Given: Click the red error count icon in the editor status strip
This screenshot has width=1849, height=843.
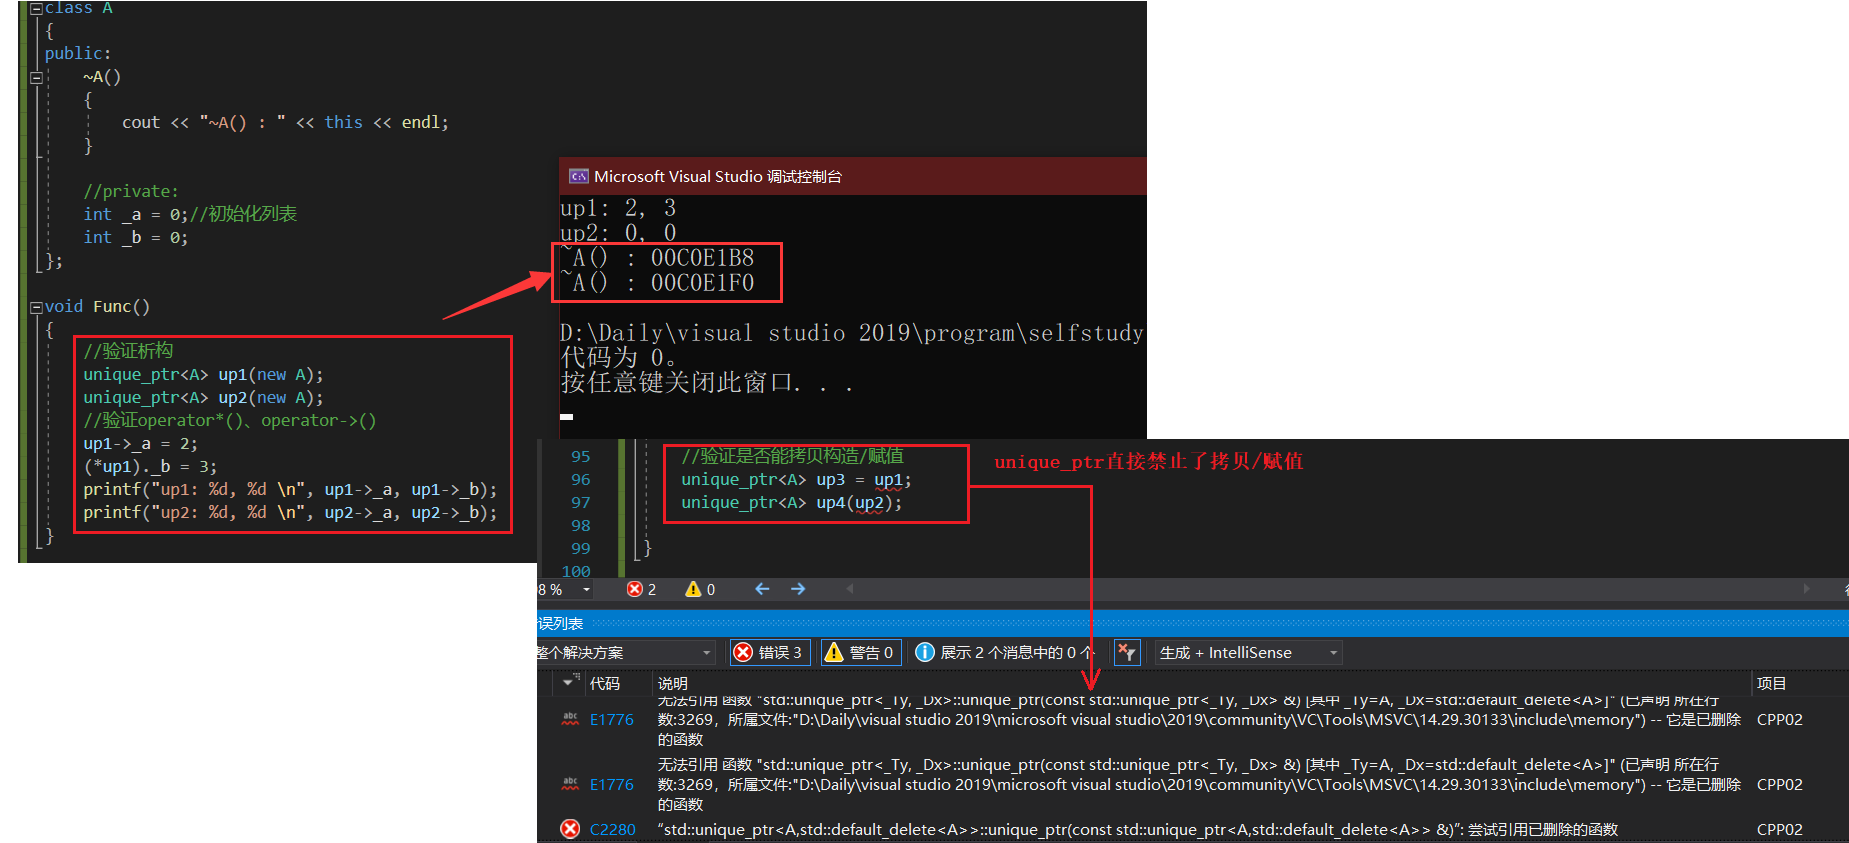Looking at the screenshot, I should tap(634, 589).
